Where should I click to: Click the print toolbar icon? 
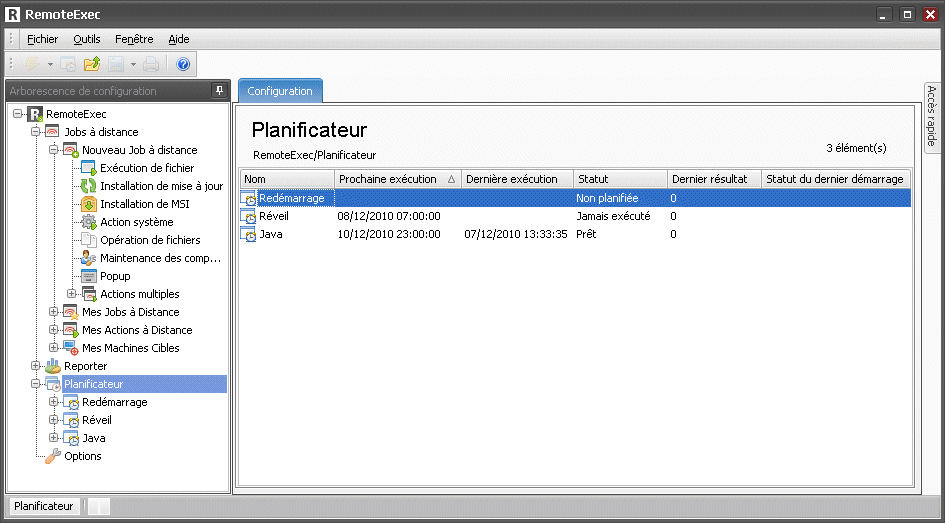click(x=151, y=64)
